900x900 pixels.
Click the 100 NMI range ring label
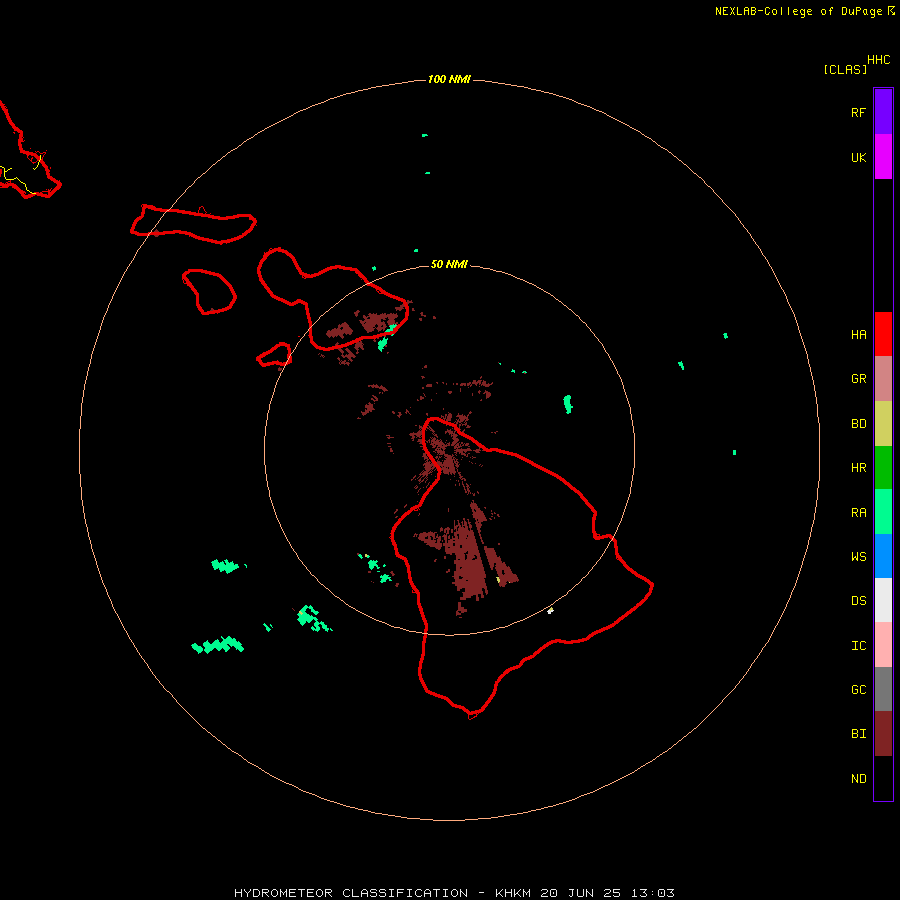point(449,79)
